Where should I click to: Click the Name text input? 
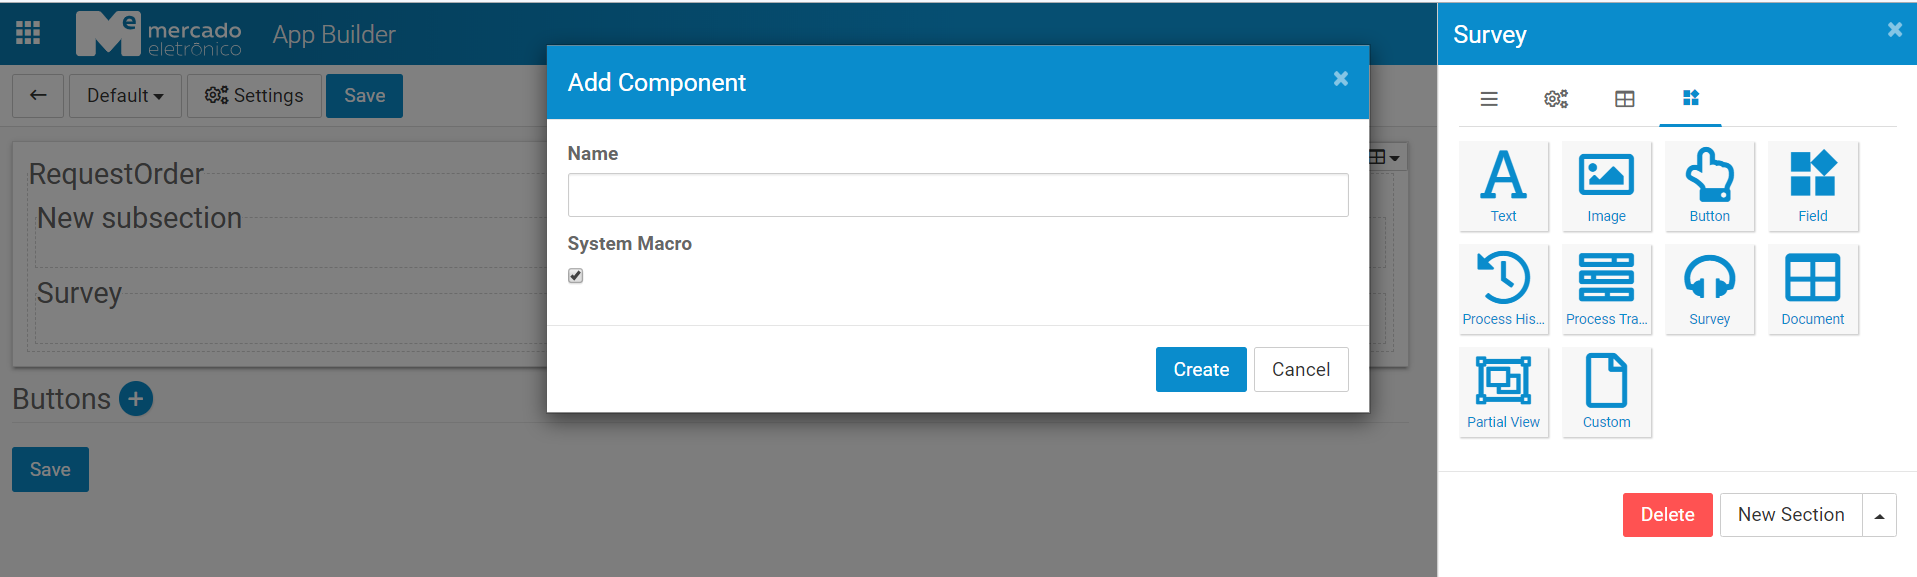click(x=957, y=195)
